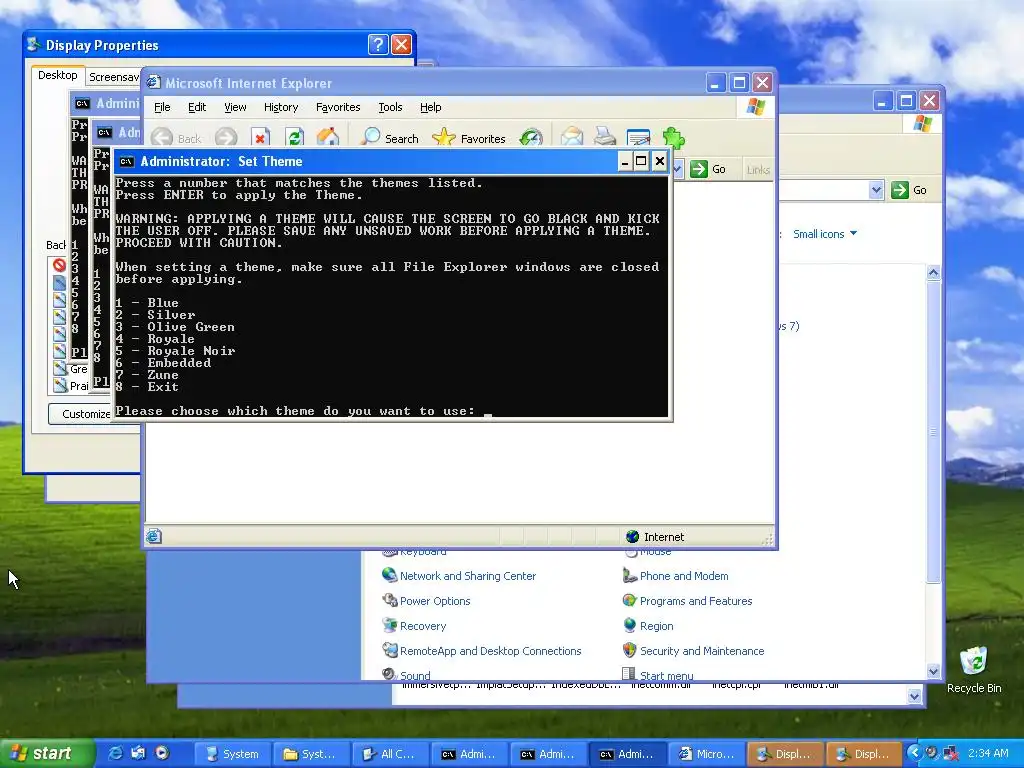Click the Windows start button

[47, 754]
